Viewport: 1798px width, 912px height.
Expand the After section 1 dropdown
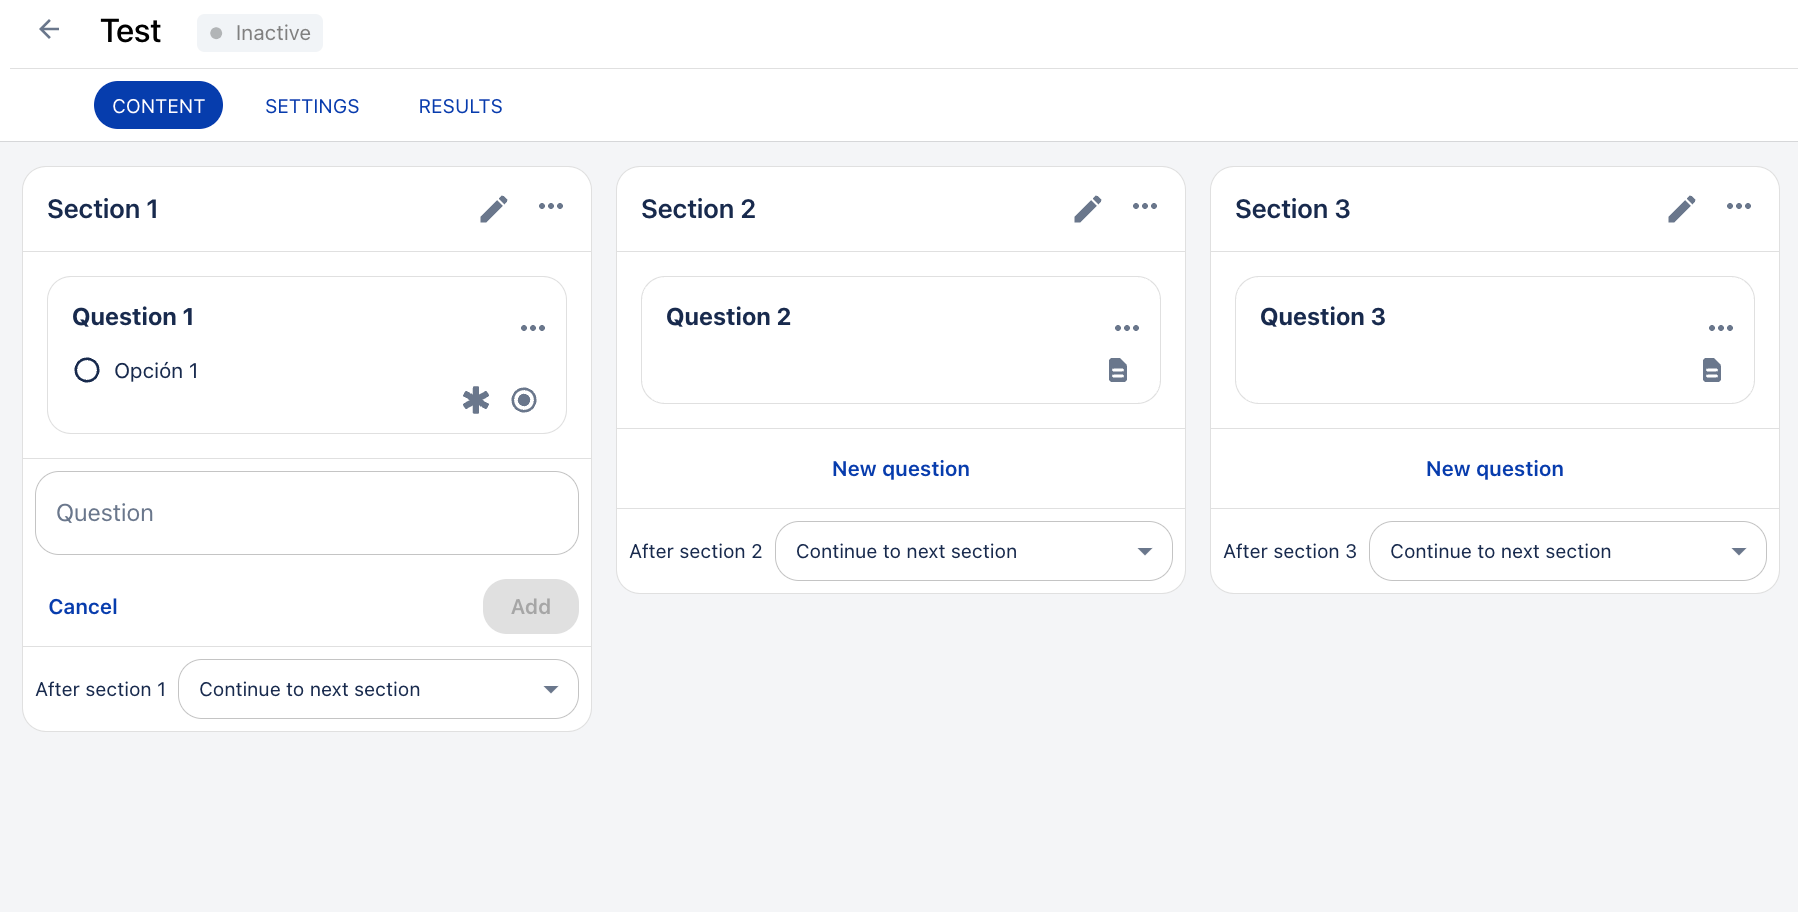coord(378,689)
